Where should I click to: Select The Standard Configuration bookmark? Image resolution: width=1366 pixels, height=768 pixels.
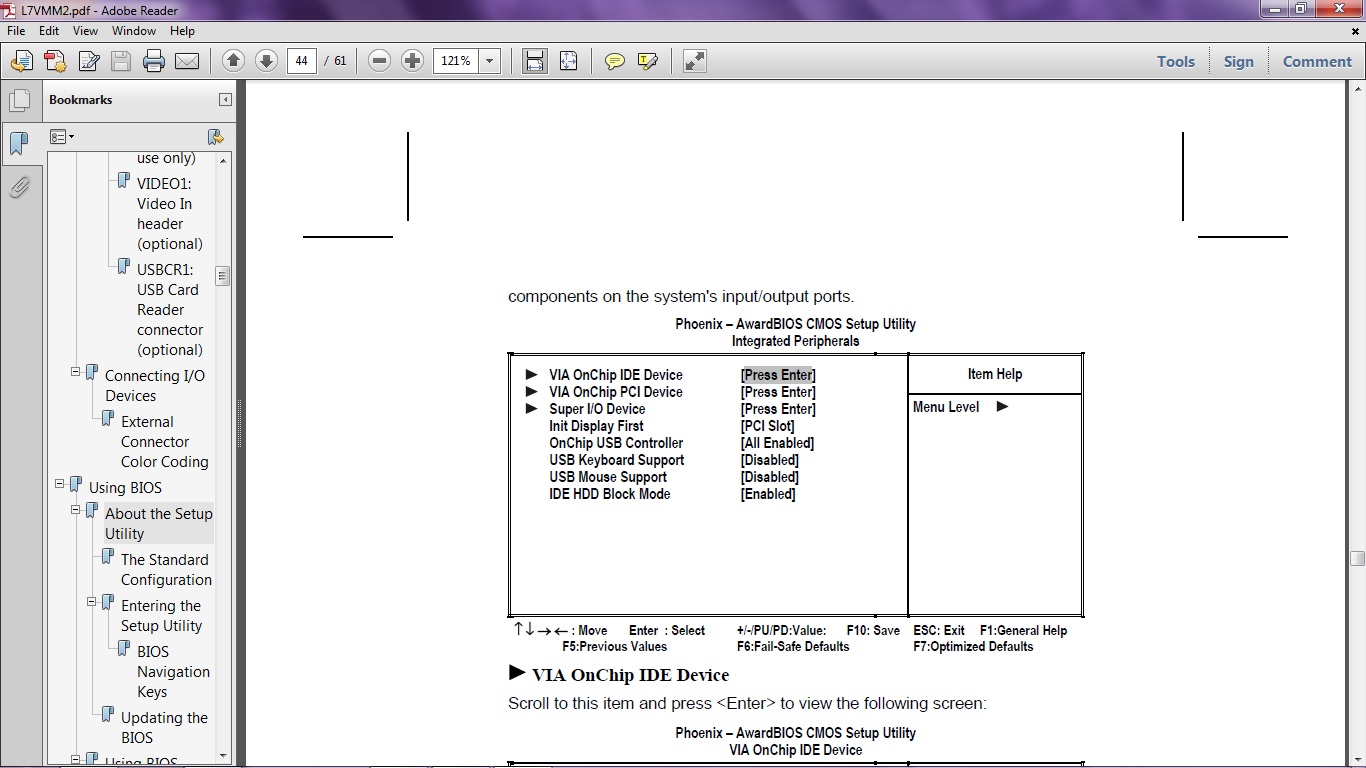166,570
